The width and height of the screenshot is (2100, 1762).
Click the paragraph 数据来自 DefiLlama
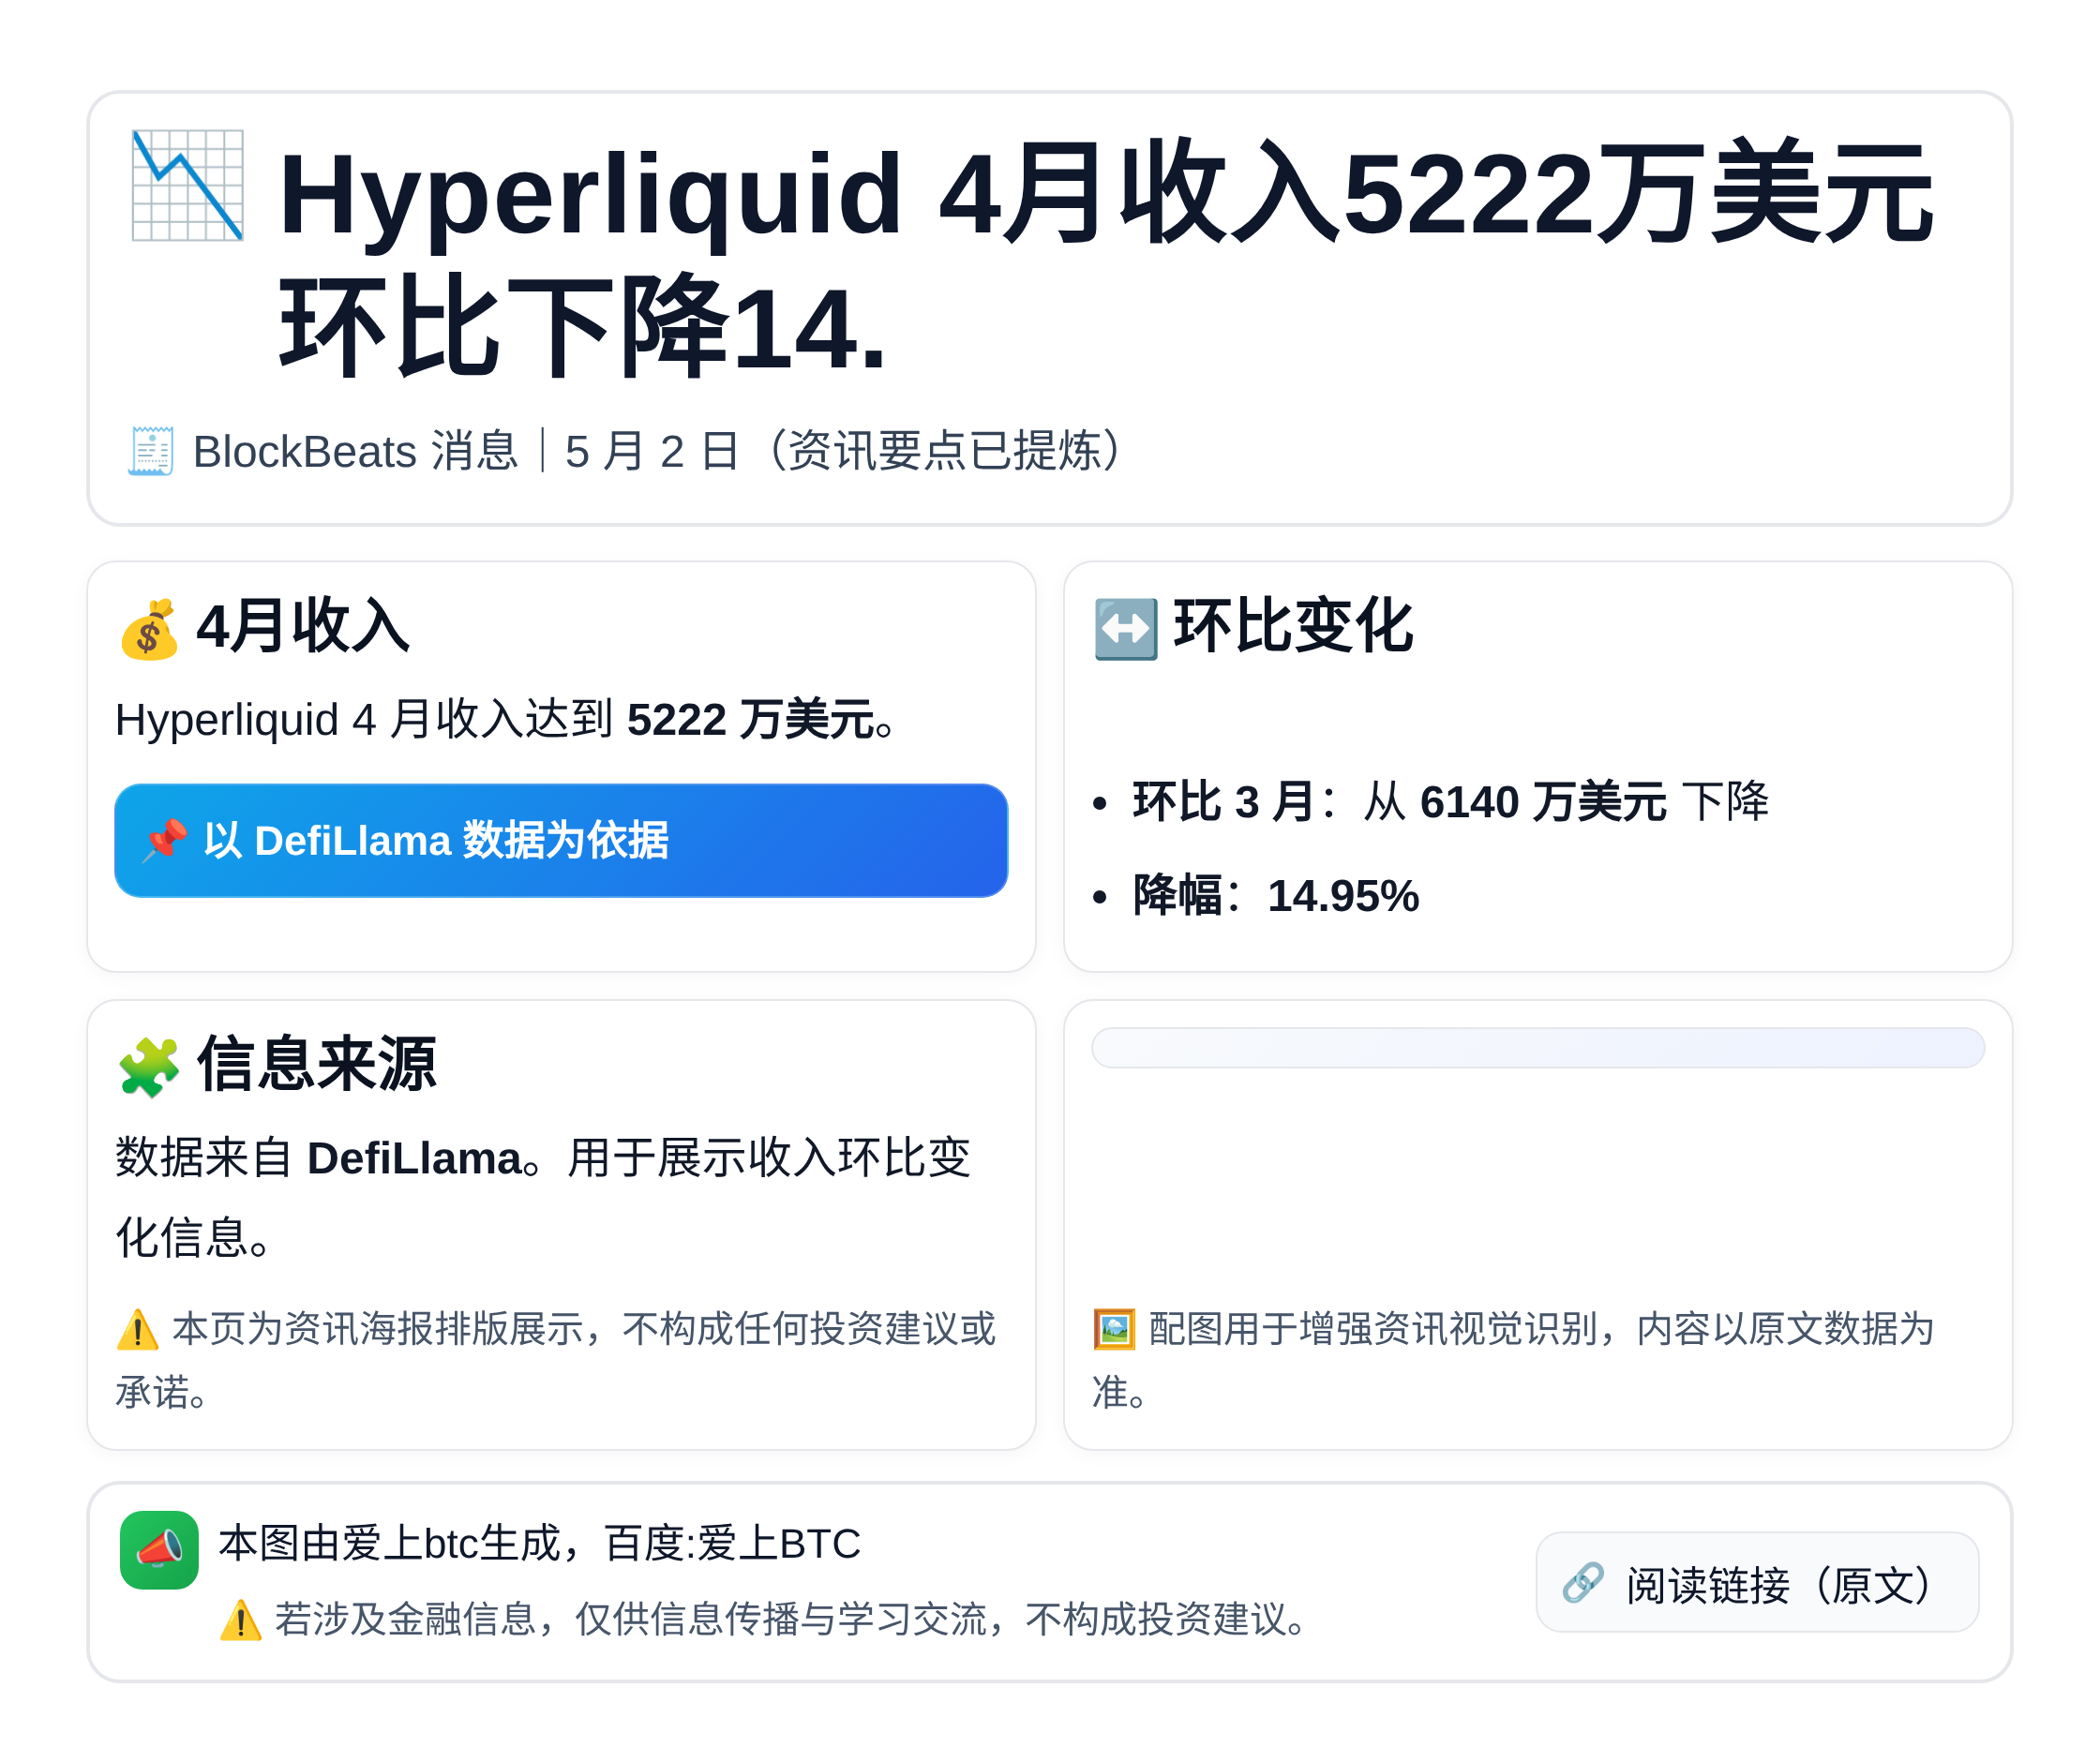pyautogui.click(x=543, y=1198)
